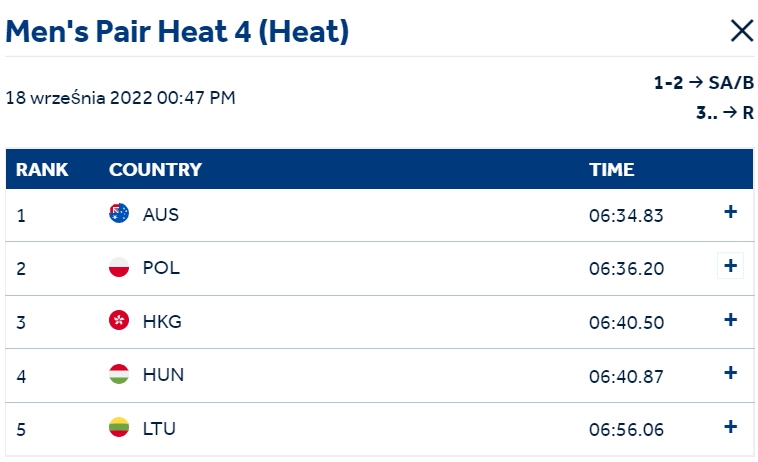Expand POL row details with plus icon
This screenshot has height=462, width=758.
point(730,265)
